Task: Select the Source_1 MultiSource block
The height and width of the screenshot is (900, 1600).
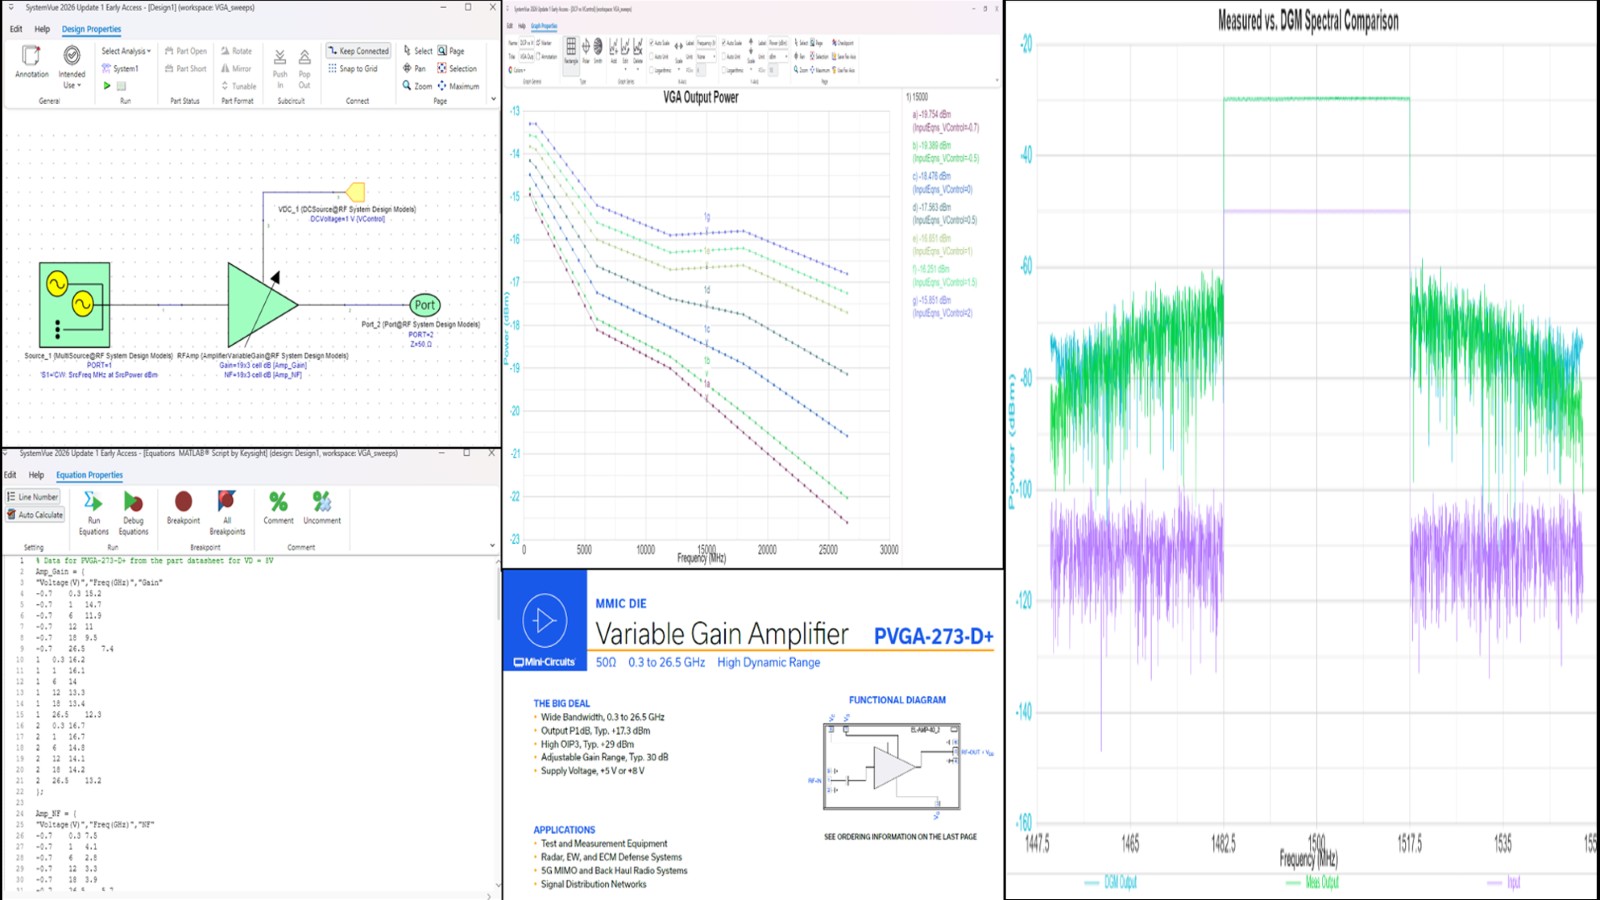Action: [74, 305]
